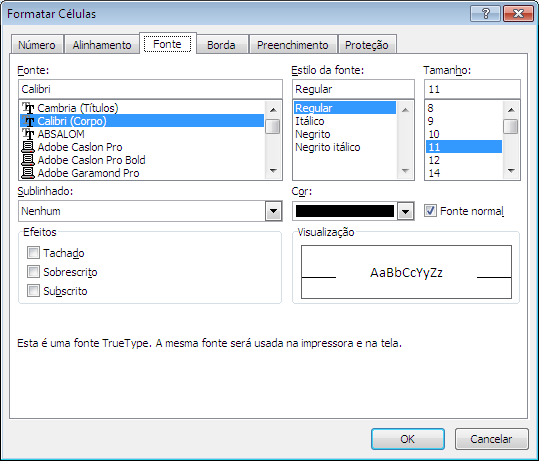The image size is (539, 461).
Task: Click the Tamanho size input field
Action: pyautogui.click(x=472, y=89)
